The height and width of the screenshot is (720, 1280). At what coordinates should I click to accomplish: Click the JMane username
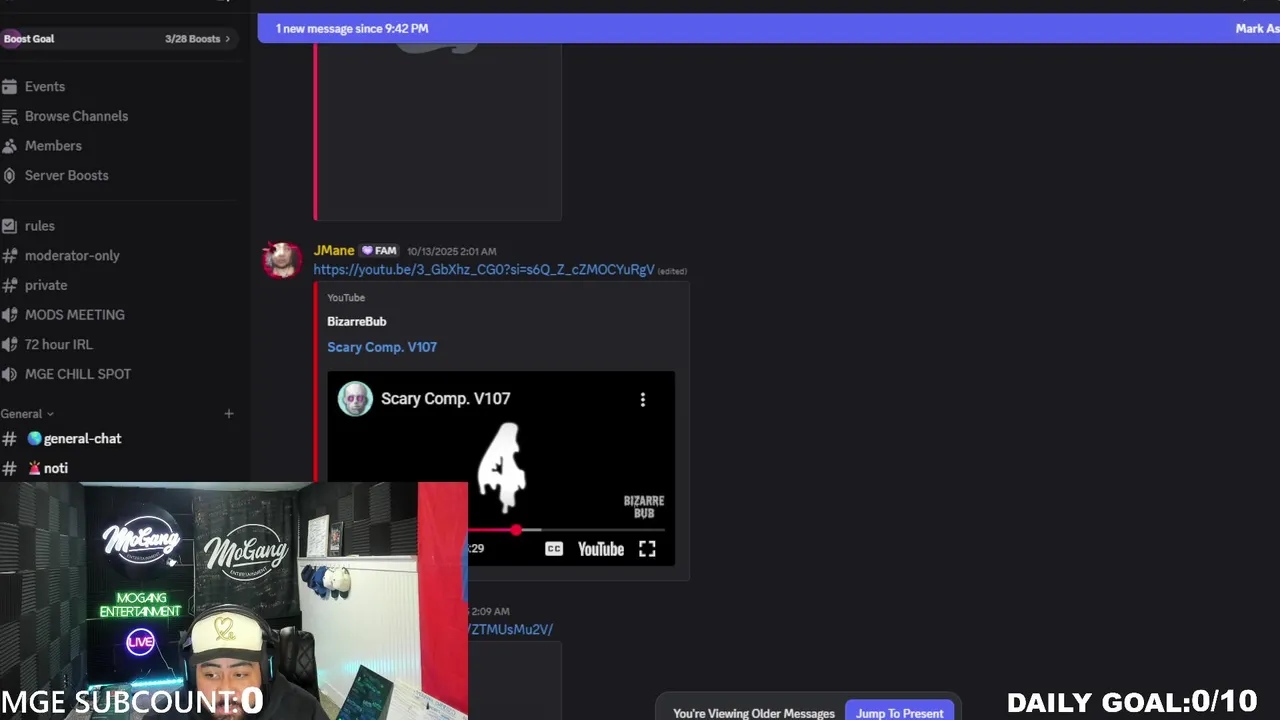coord(334,250)
